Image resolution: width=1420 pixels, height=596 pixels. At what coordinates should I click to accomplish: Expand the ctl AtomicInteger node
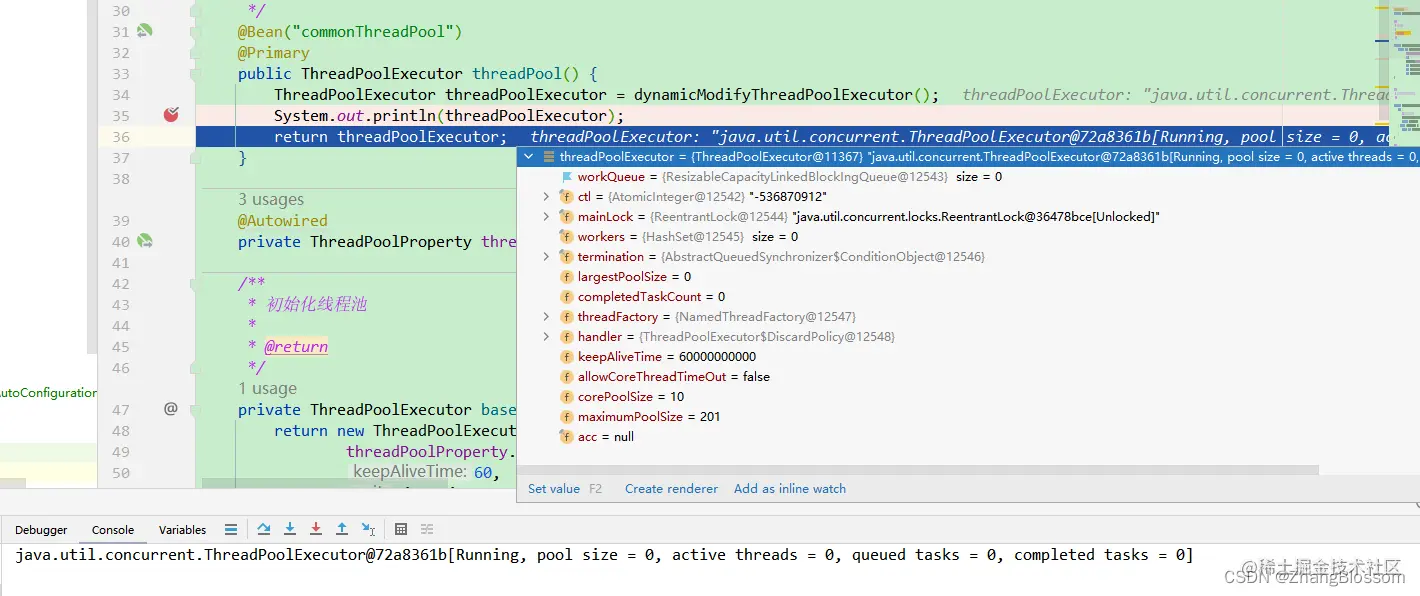(546, 197)
